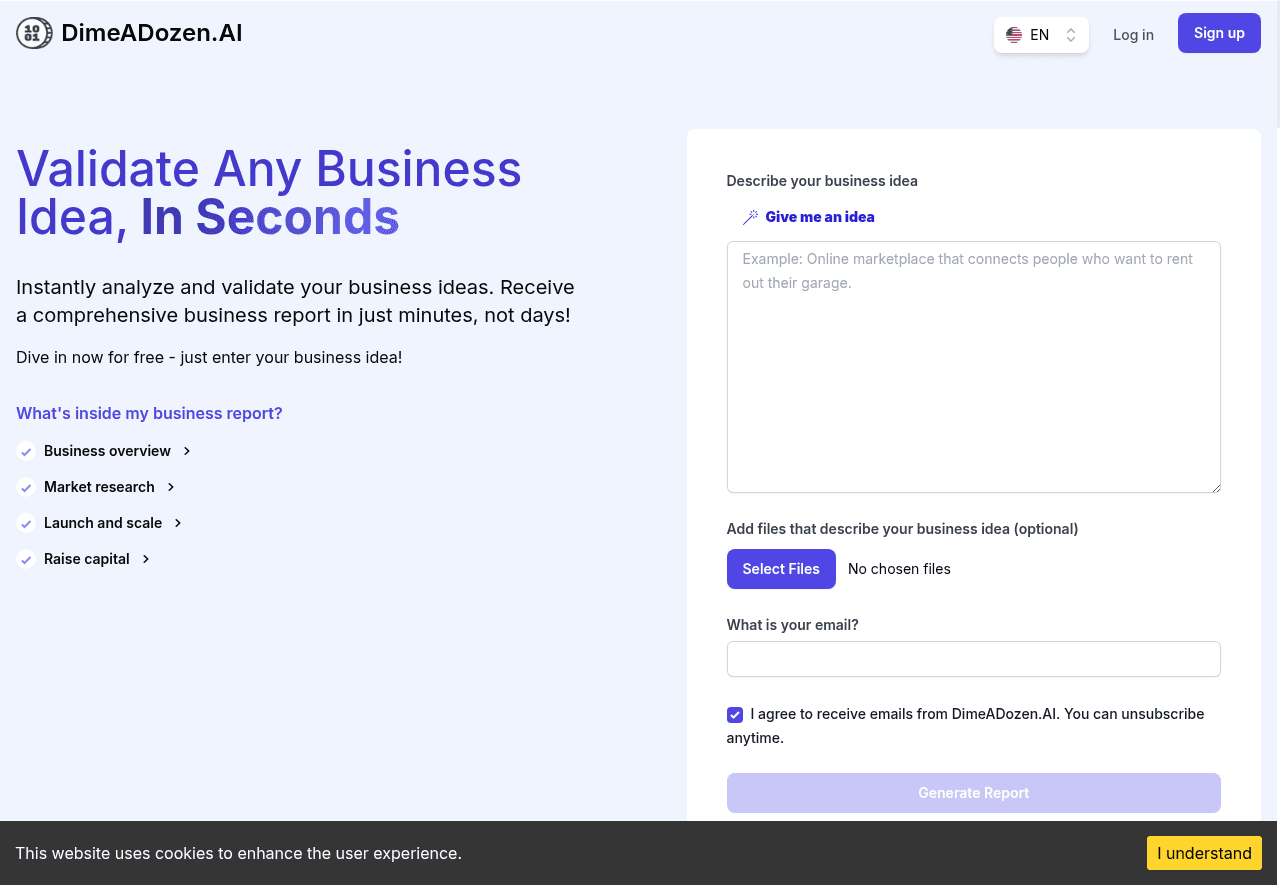Click the Give me an idea link
Image resolution: width=1280 pixels, height=885 pixels.
point(820,217)
